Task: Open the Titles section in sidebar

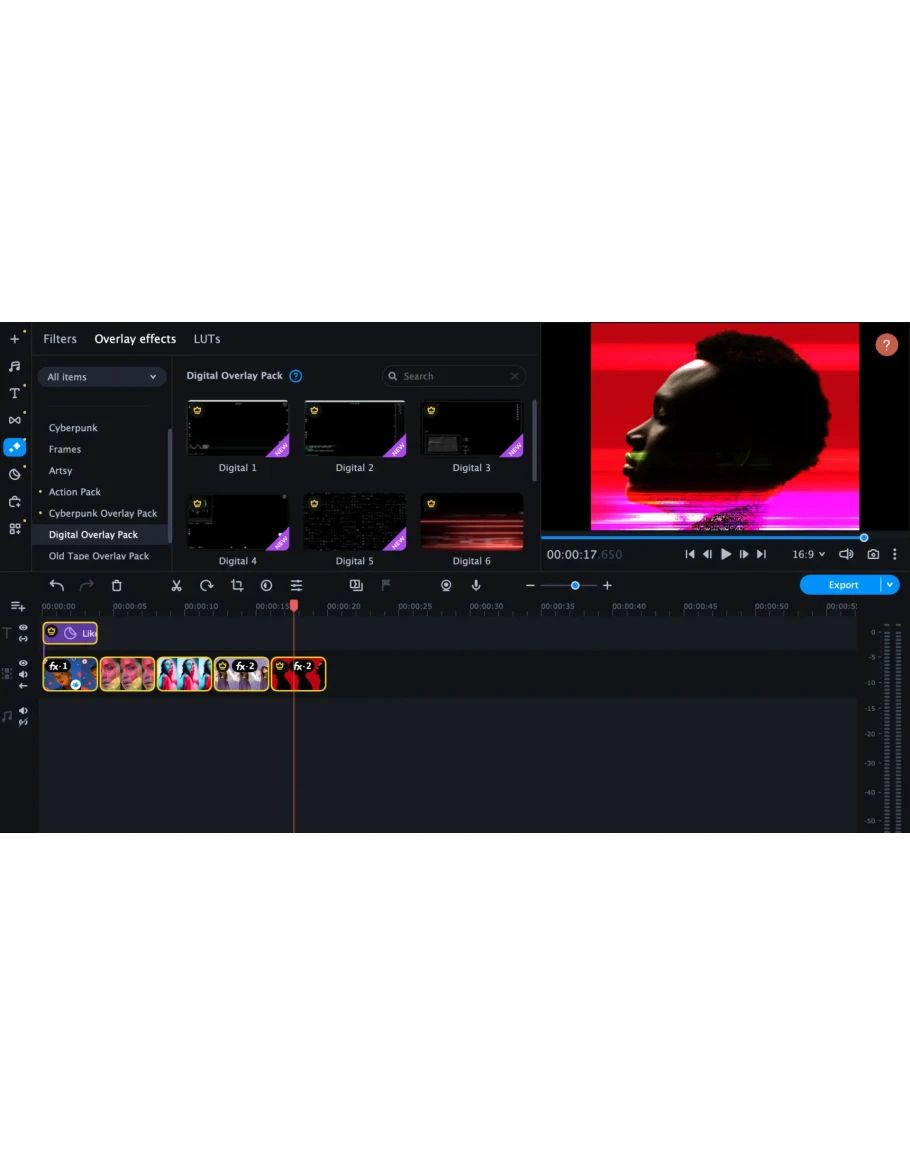Action: 14,393
